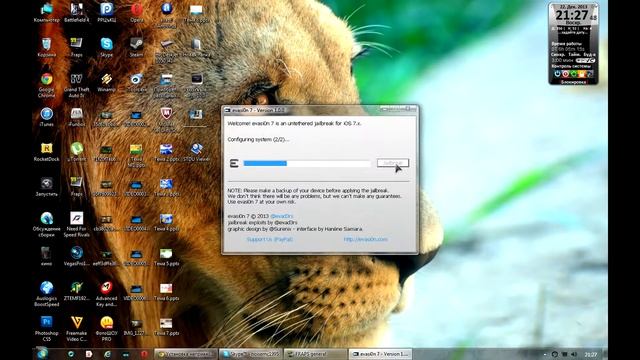Open the Support Us (PayPal) link
The image size is (640, 360).
tap(270, 239)
